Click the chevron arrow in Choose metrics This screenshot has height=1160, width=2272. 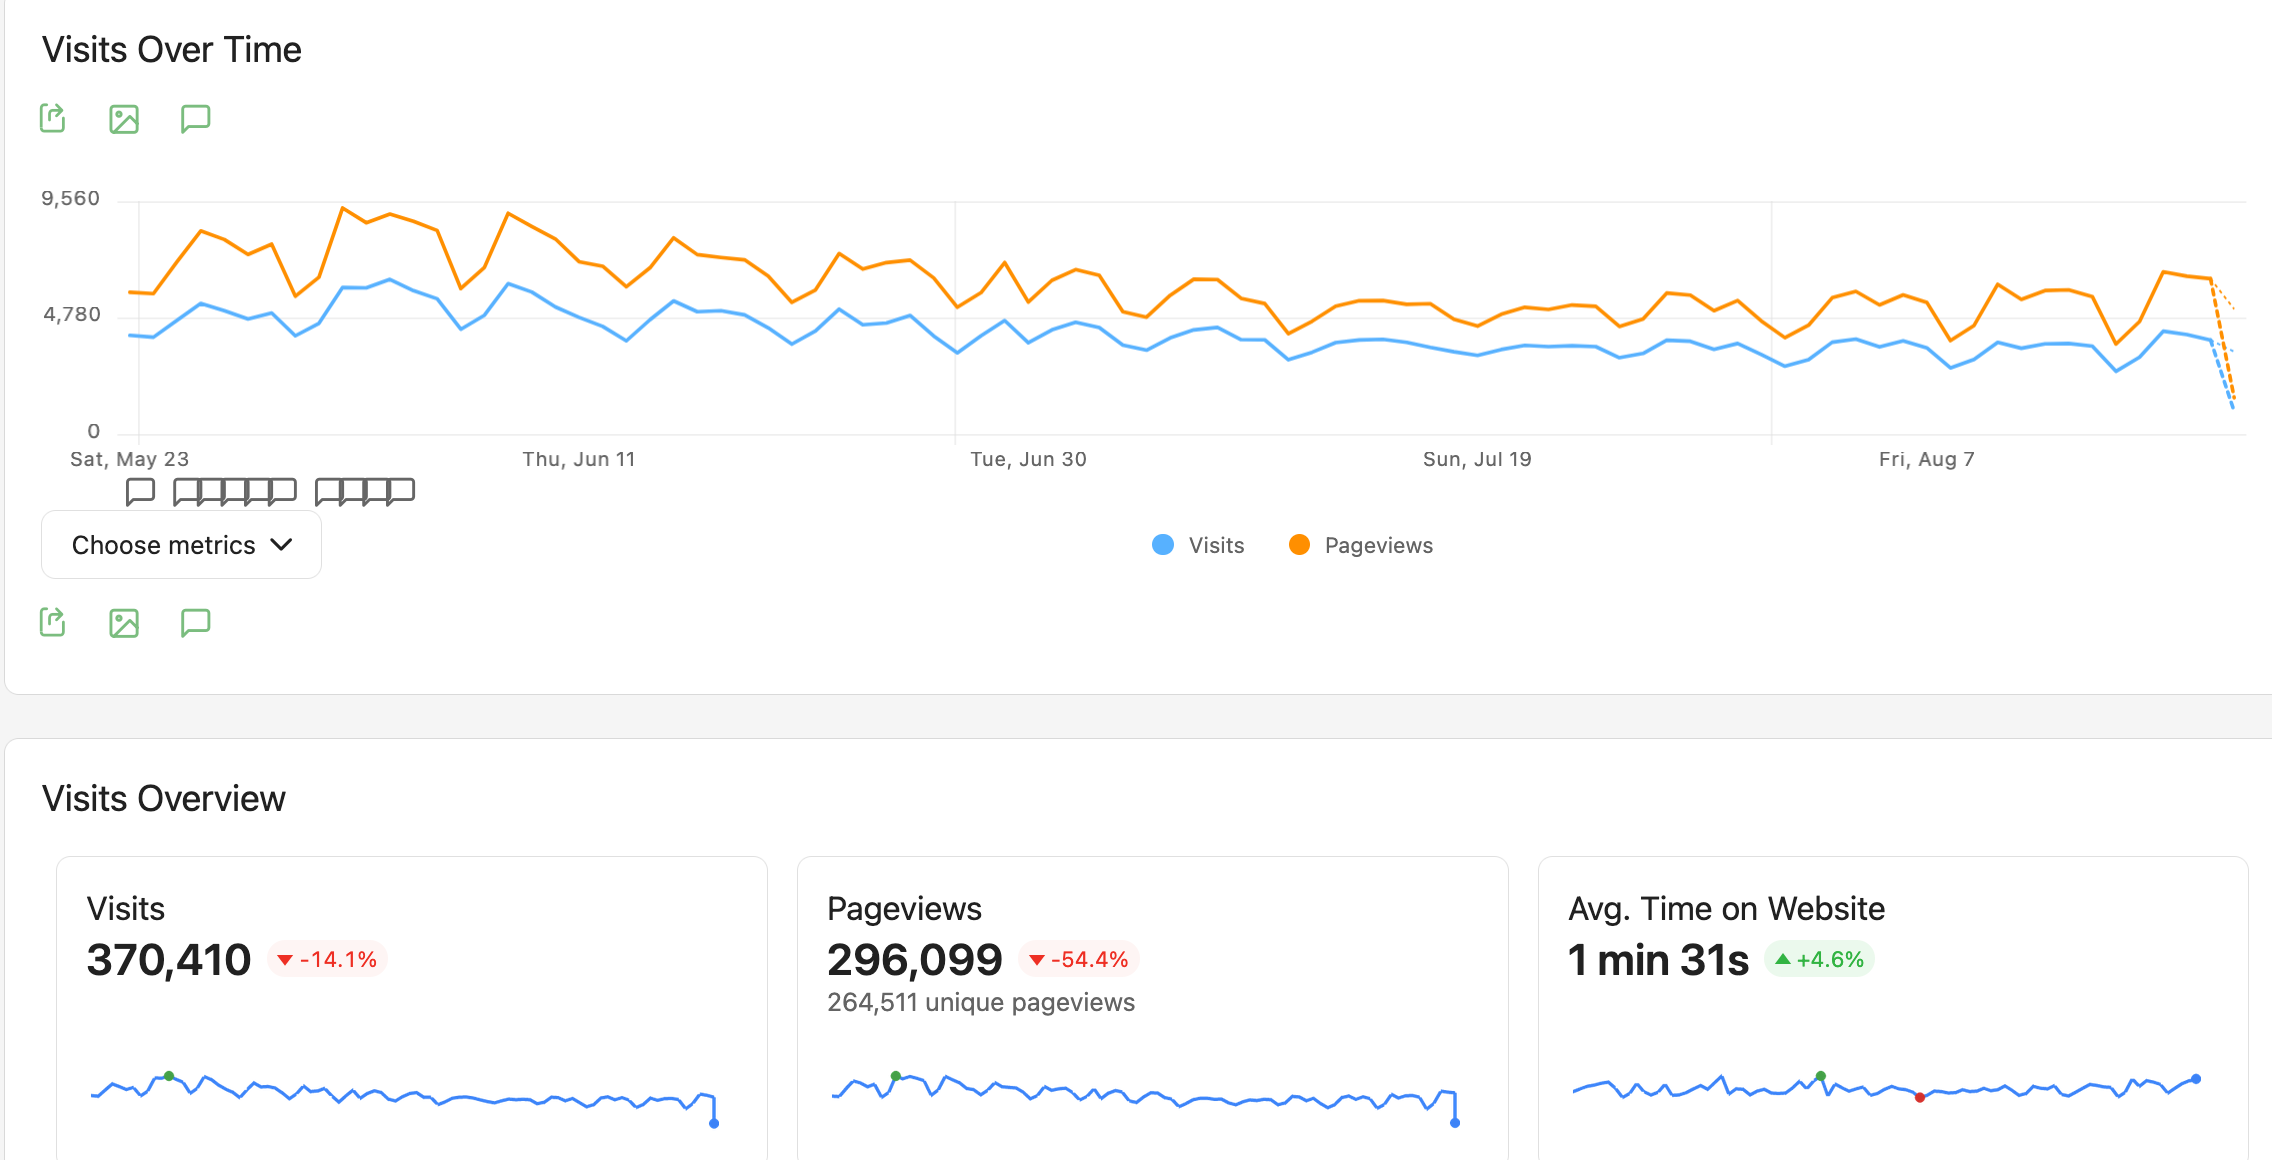(x=282, y=545)
